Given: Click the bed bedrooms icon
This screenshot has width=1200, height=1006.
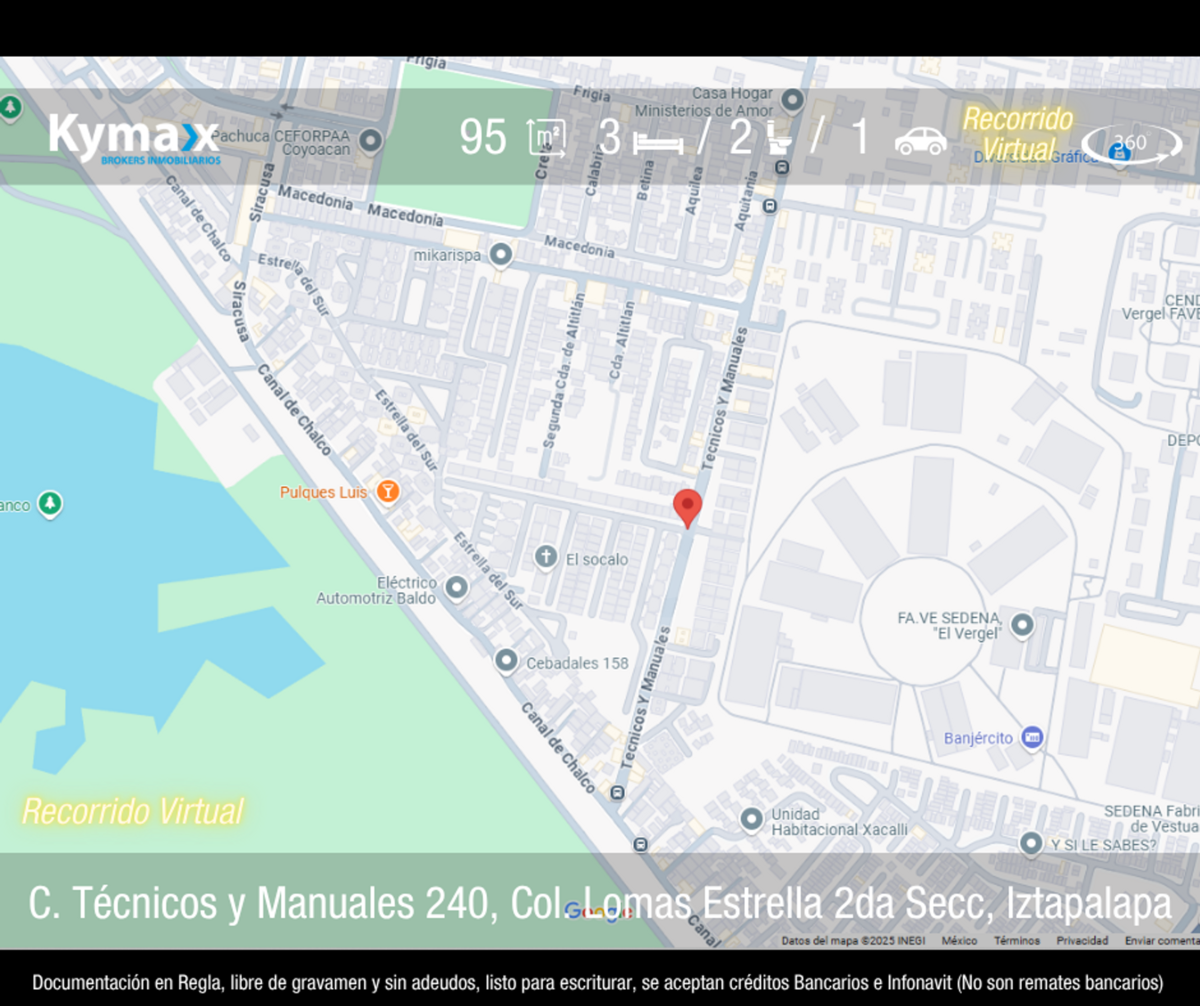Looking at the screenshot, I should (x=658, y=142).
